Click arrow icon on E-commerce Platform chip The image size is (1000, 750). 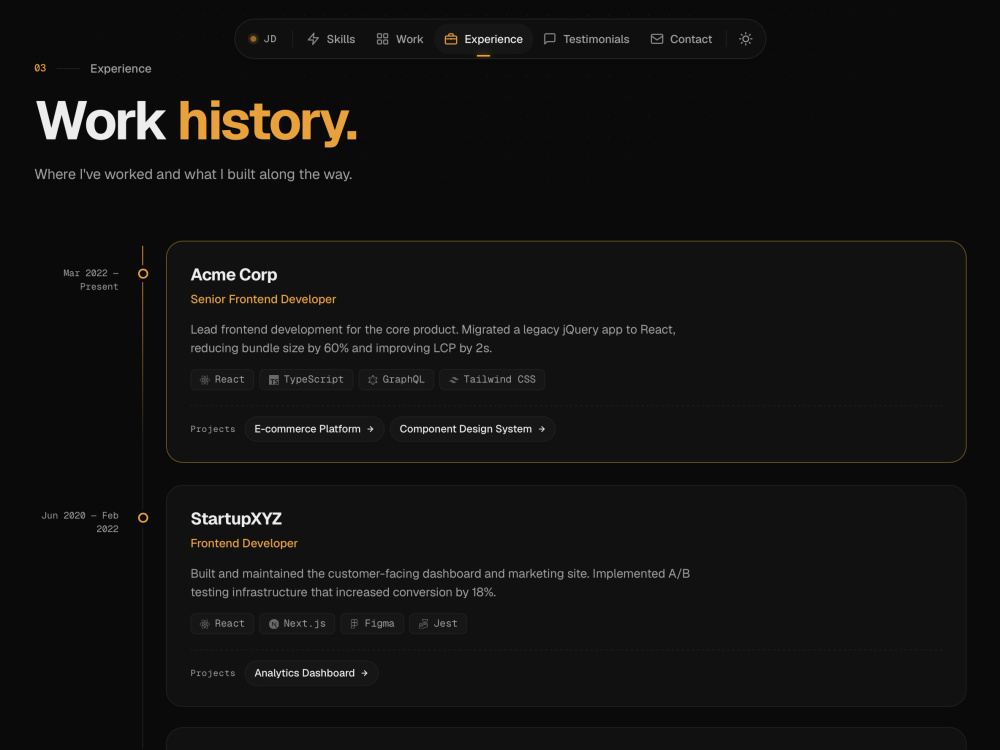pyautogui.click(x=370, y=429)
